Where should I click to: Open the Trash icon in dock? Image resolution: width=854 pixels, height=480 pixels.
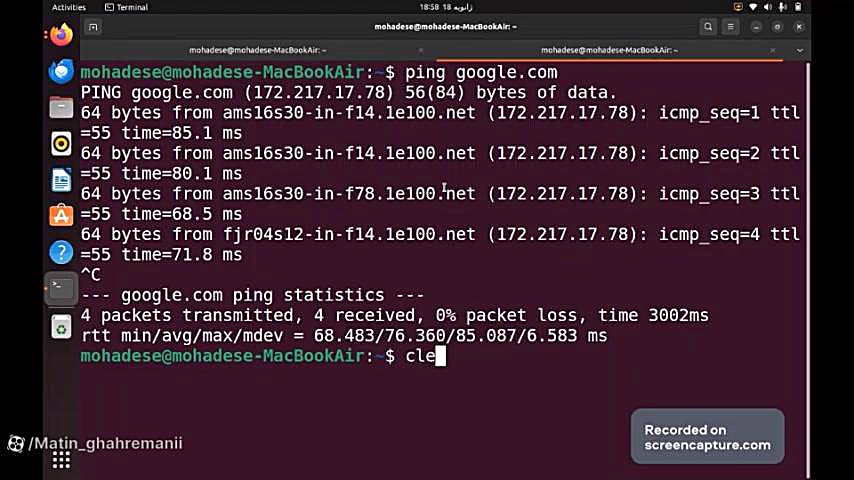click(61, 327)
